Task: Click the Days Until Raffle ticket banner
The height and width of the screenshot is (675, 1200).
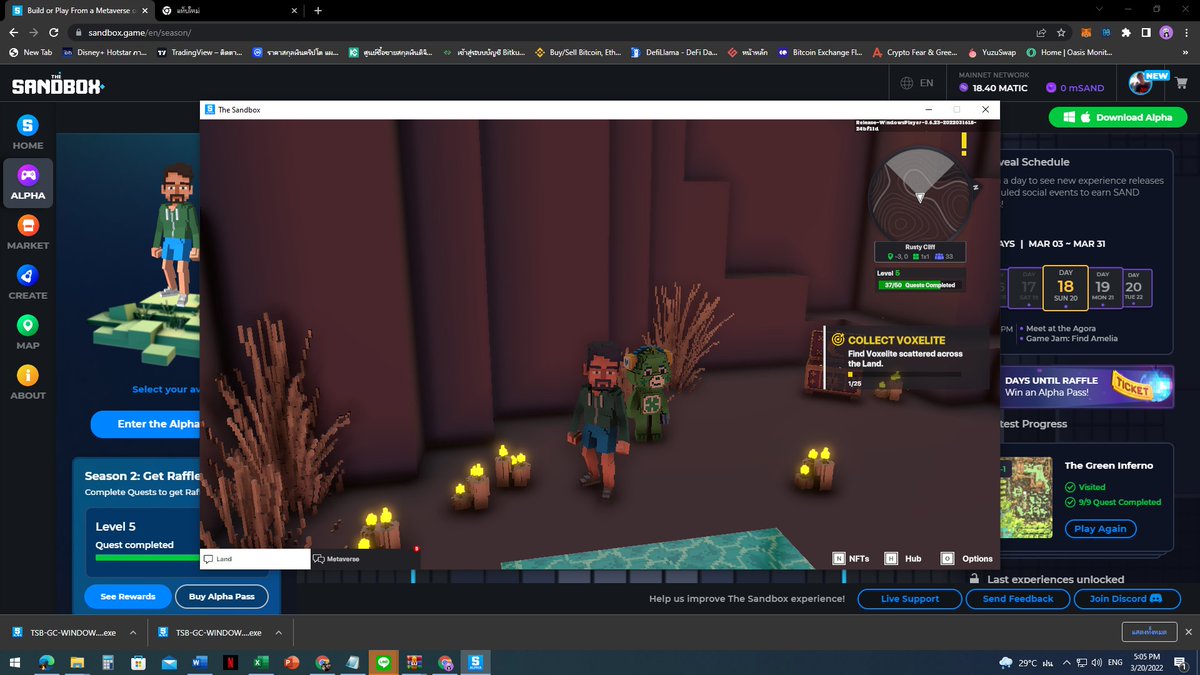Action: 1087,385
